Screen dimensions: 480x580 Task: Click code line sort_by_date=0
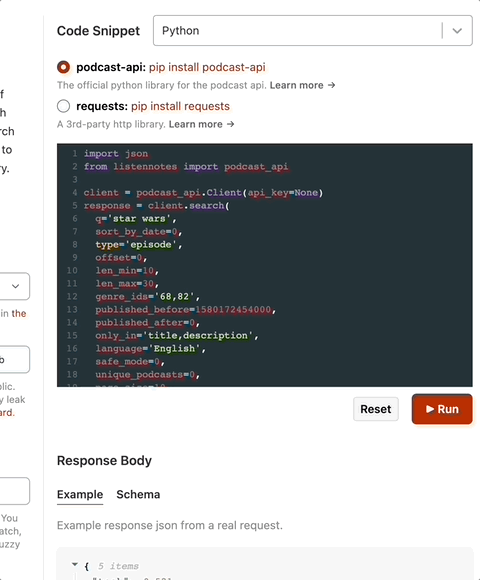(139, 232)
